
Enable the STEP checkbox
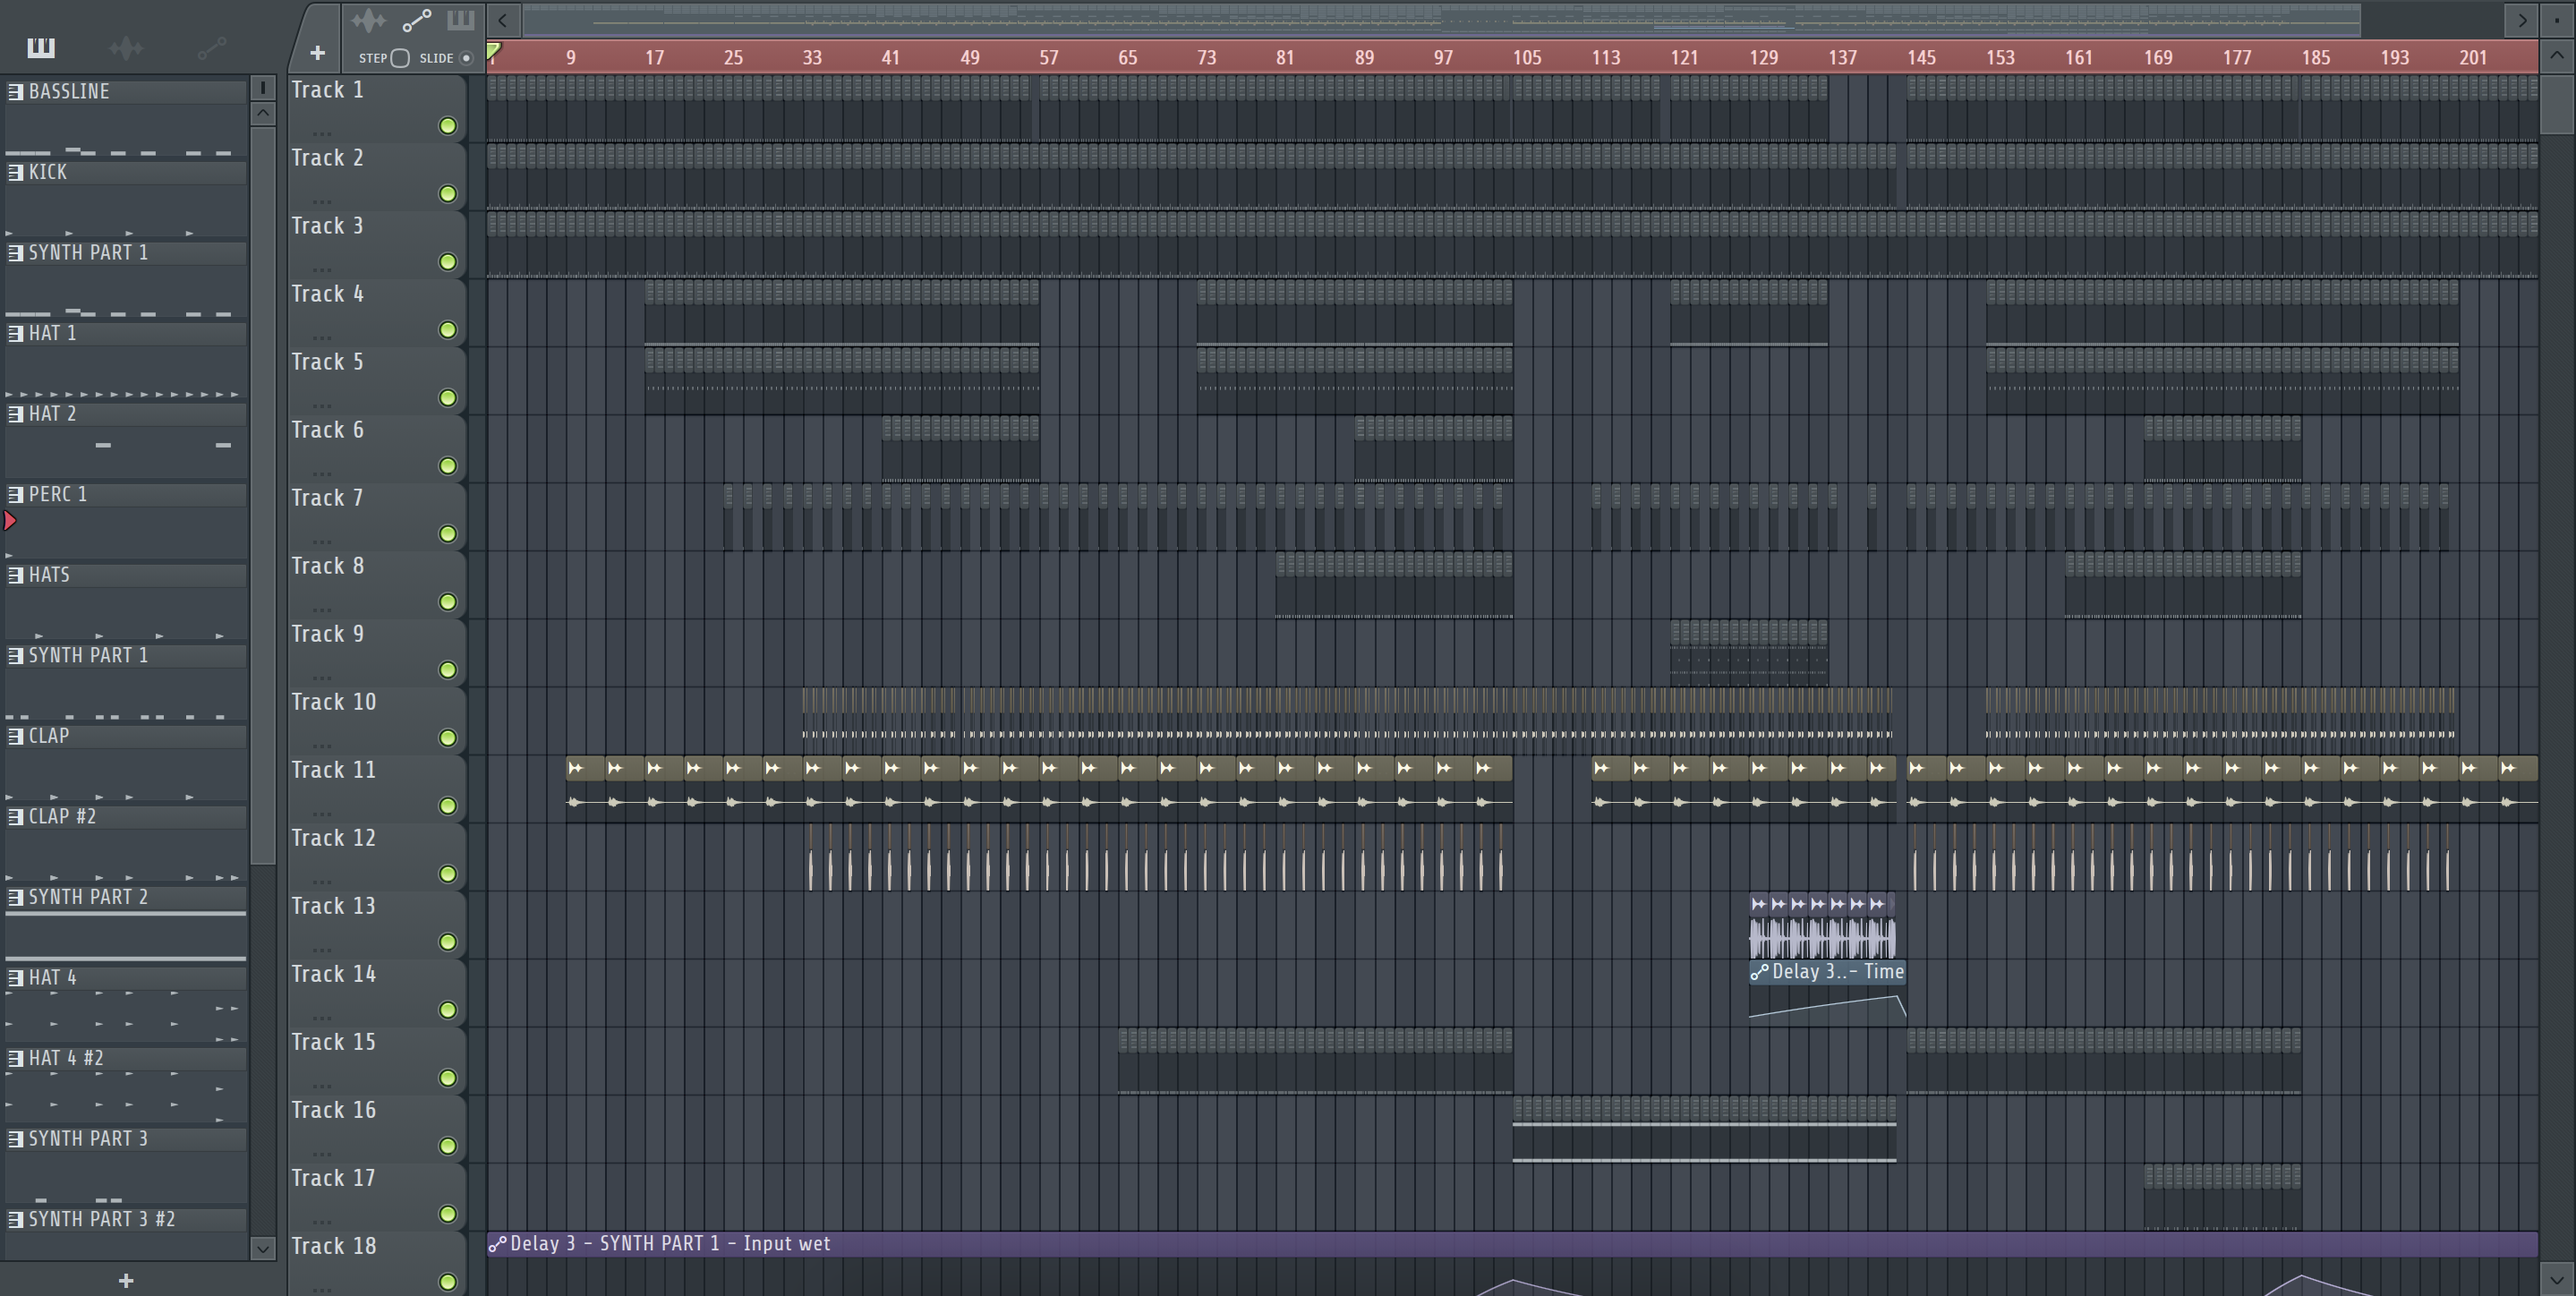tap(400, 58)
